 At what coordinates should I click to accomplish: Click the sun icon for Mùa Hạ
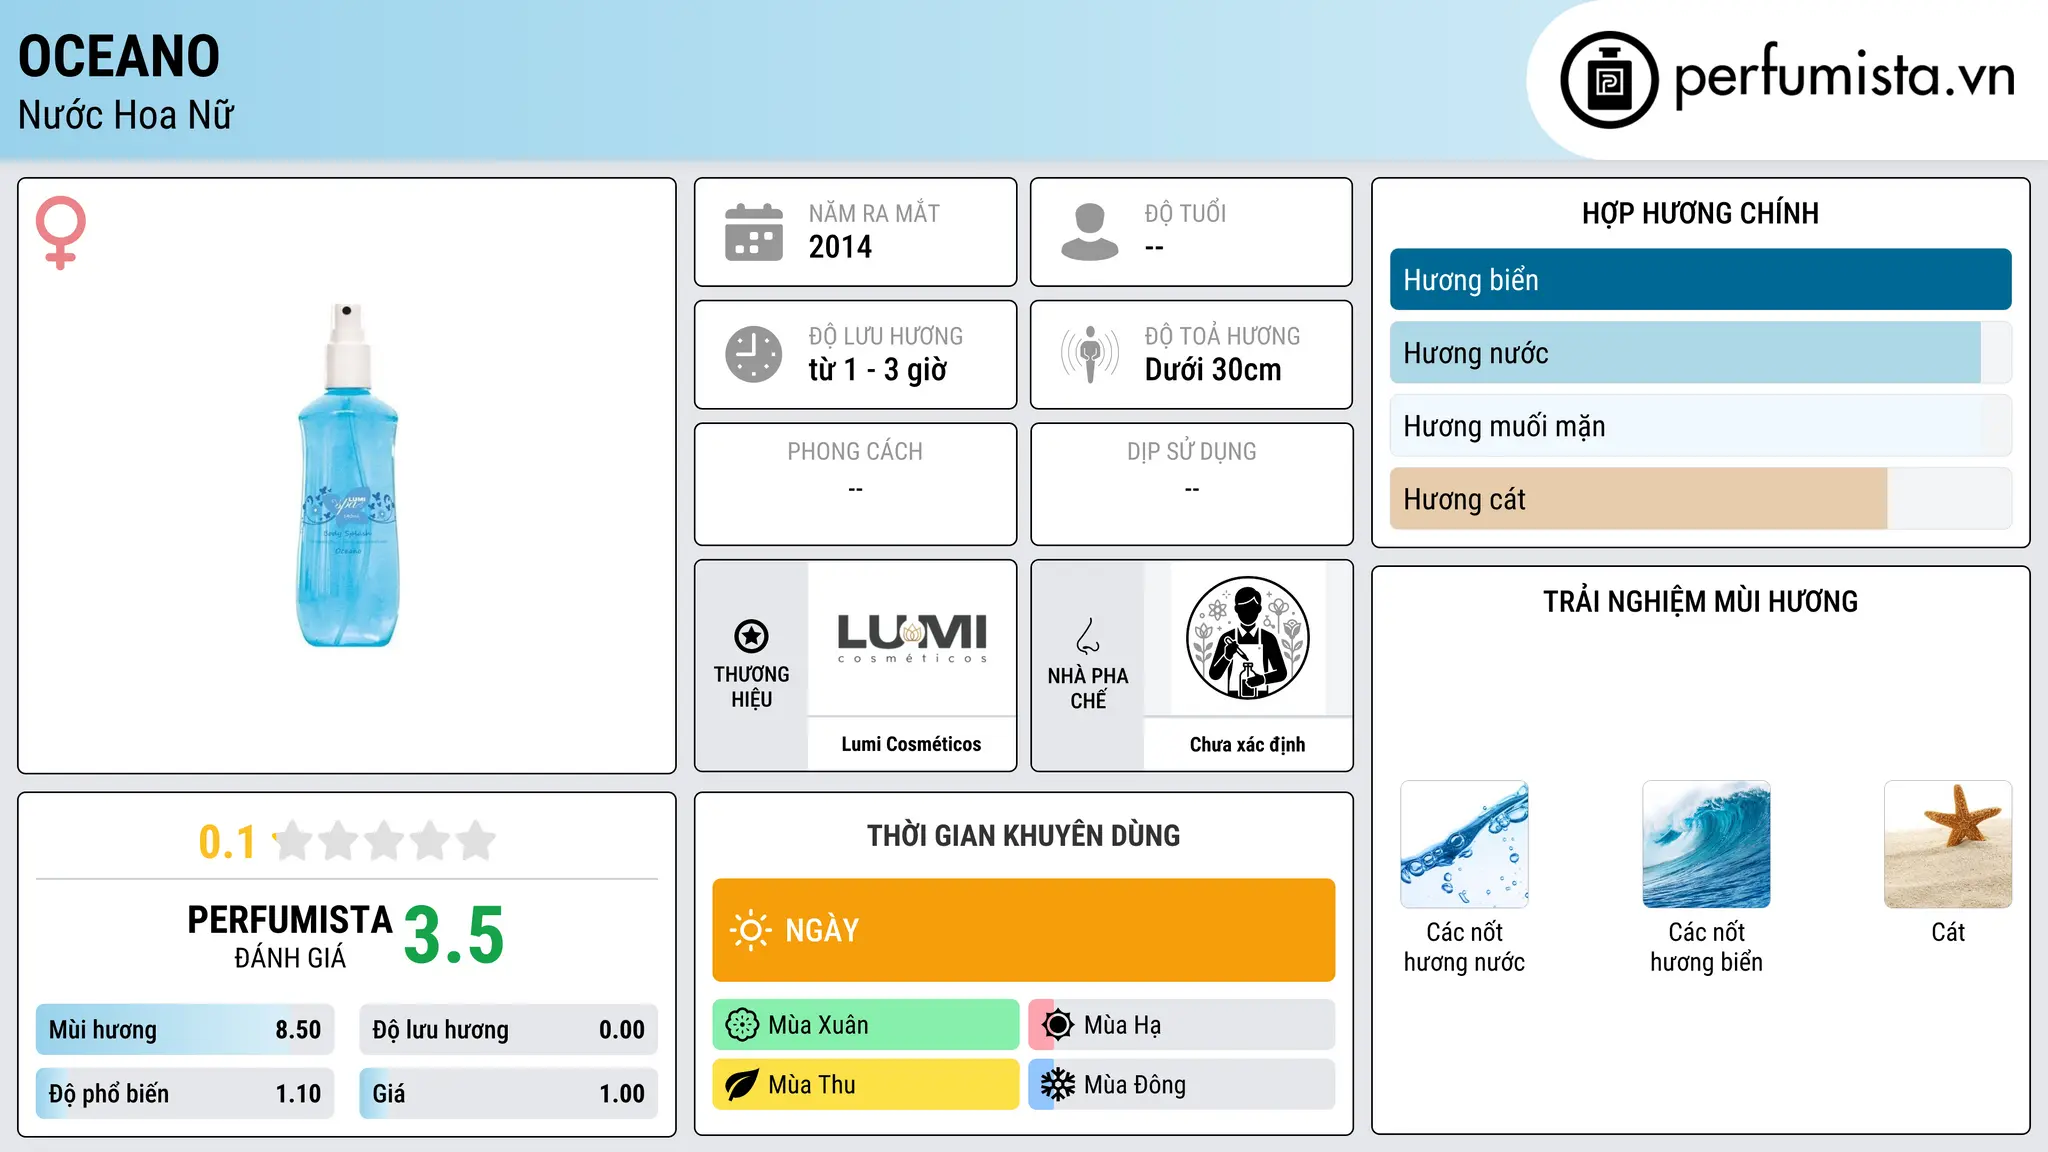pyautogui.click(x=1058, y=1025)
